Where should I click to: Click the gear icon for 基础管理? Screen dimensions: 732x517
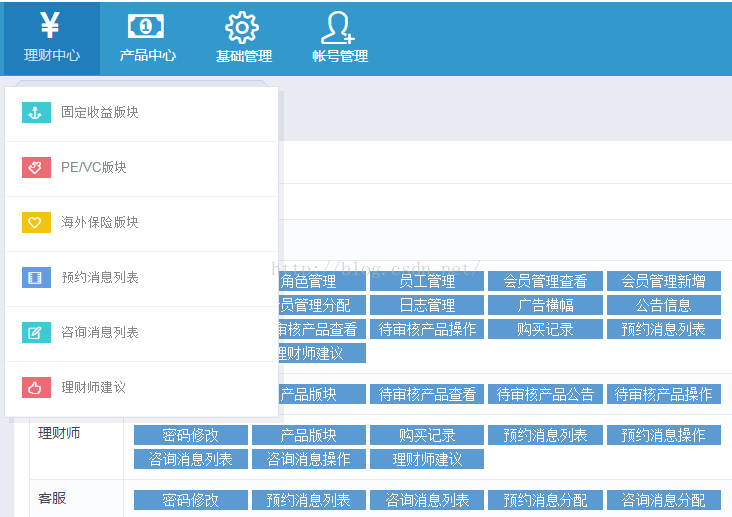(242, 28)
